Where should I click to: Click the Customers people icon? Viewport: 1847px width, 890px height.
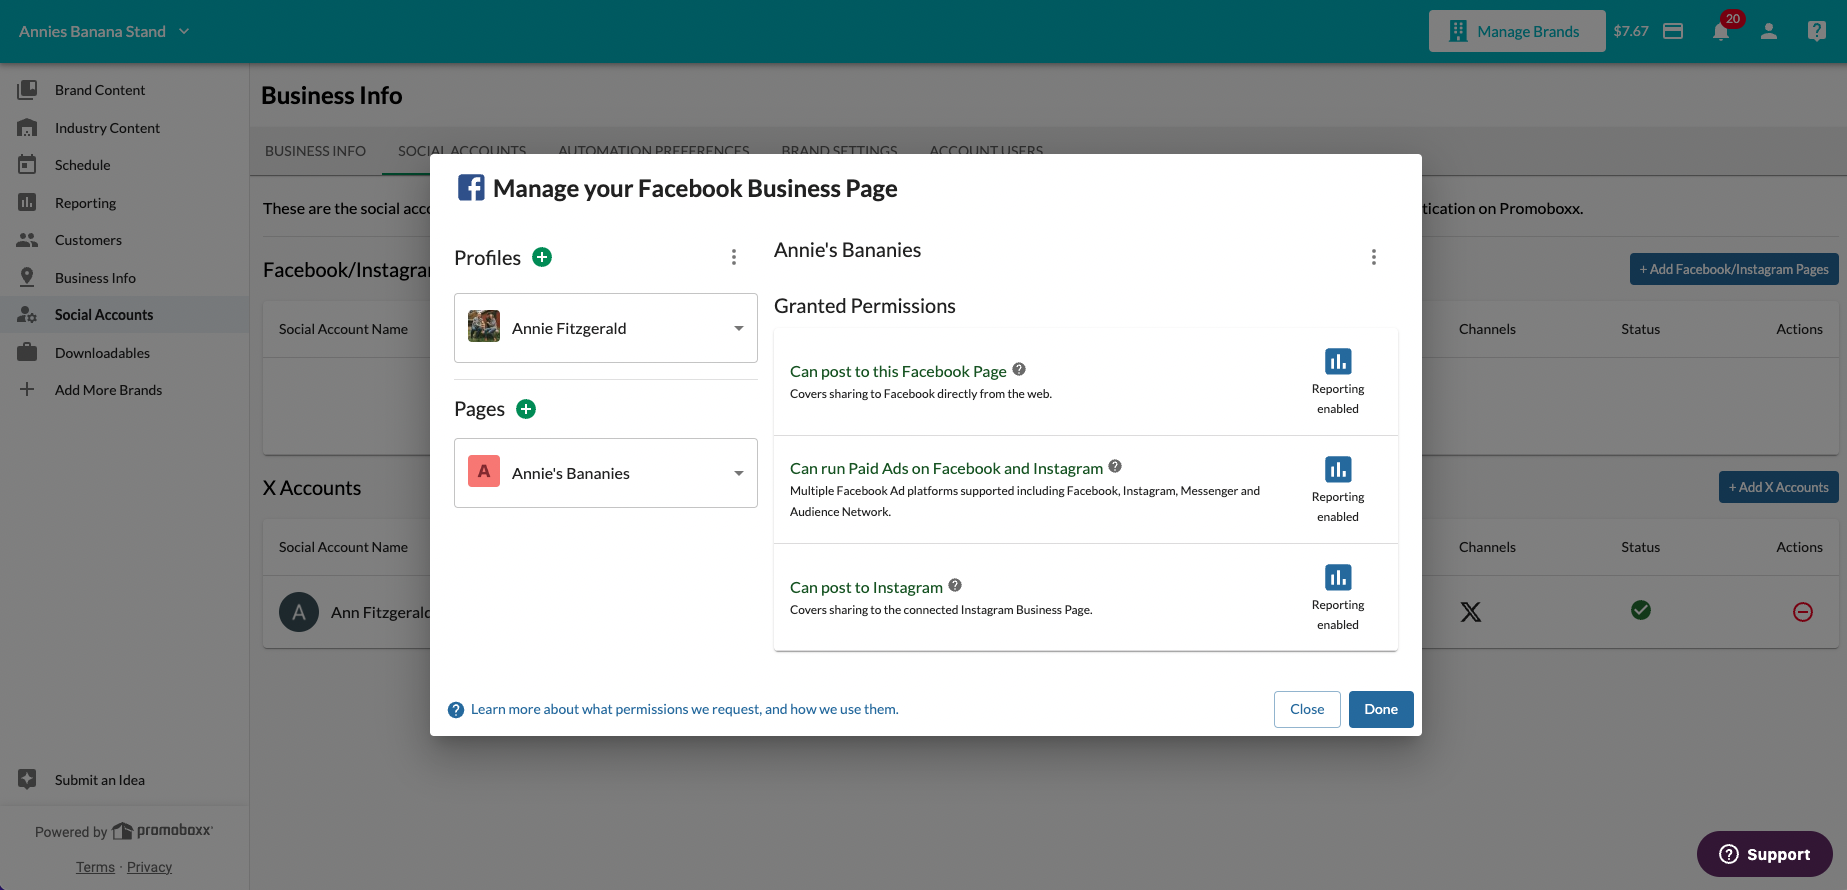click(x=27, y=240)
